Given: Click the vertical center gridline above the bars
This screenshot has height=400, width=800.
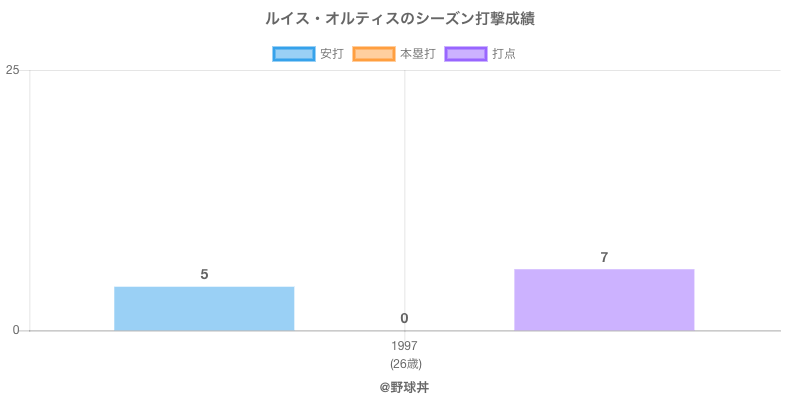Looking at the screenshot, I should [x=405, y=180].
